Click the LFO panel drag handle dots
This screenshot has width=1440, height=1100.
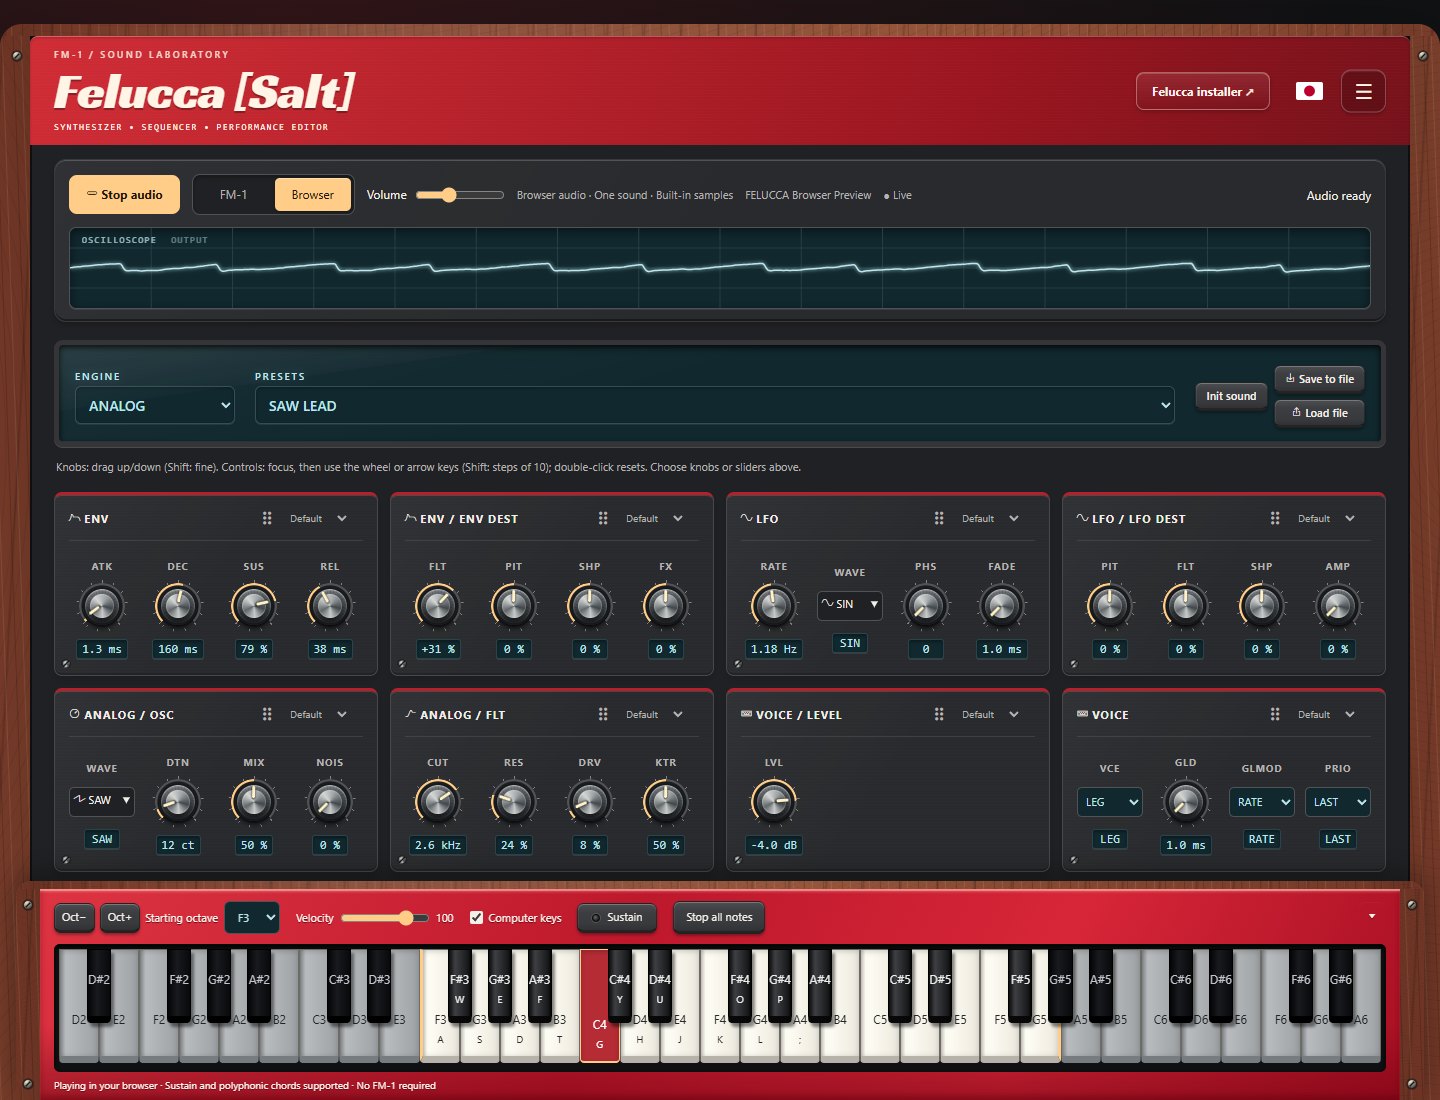pos(939,518)
